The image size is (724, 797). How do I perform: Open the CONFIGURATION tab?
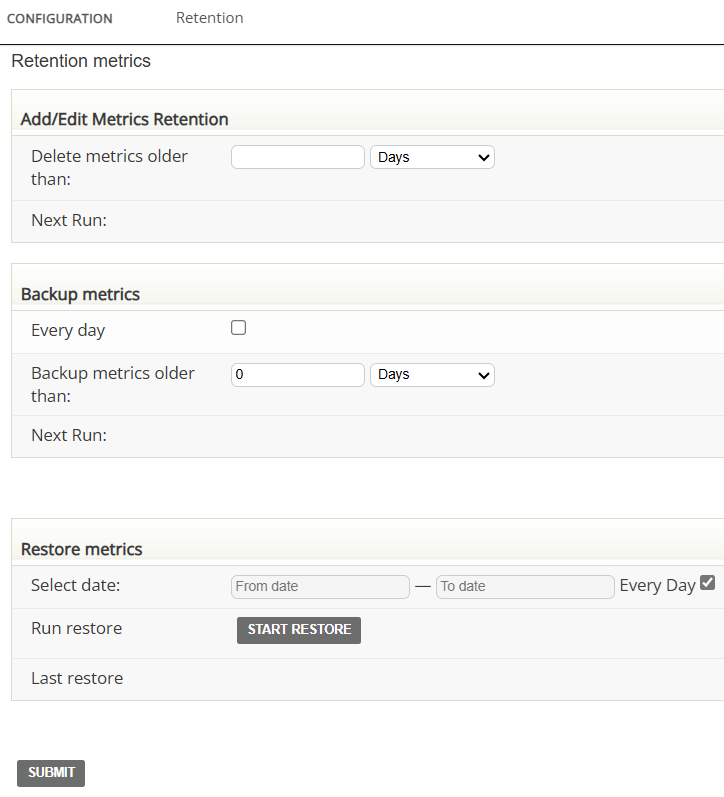click(x=60, y=19)
